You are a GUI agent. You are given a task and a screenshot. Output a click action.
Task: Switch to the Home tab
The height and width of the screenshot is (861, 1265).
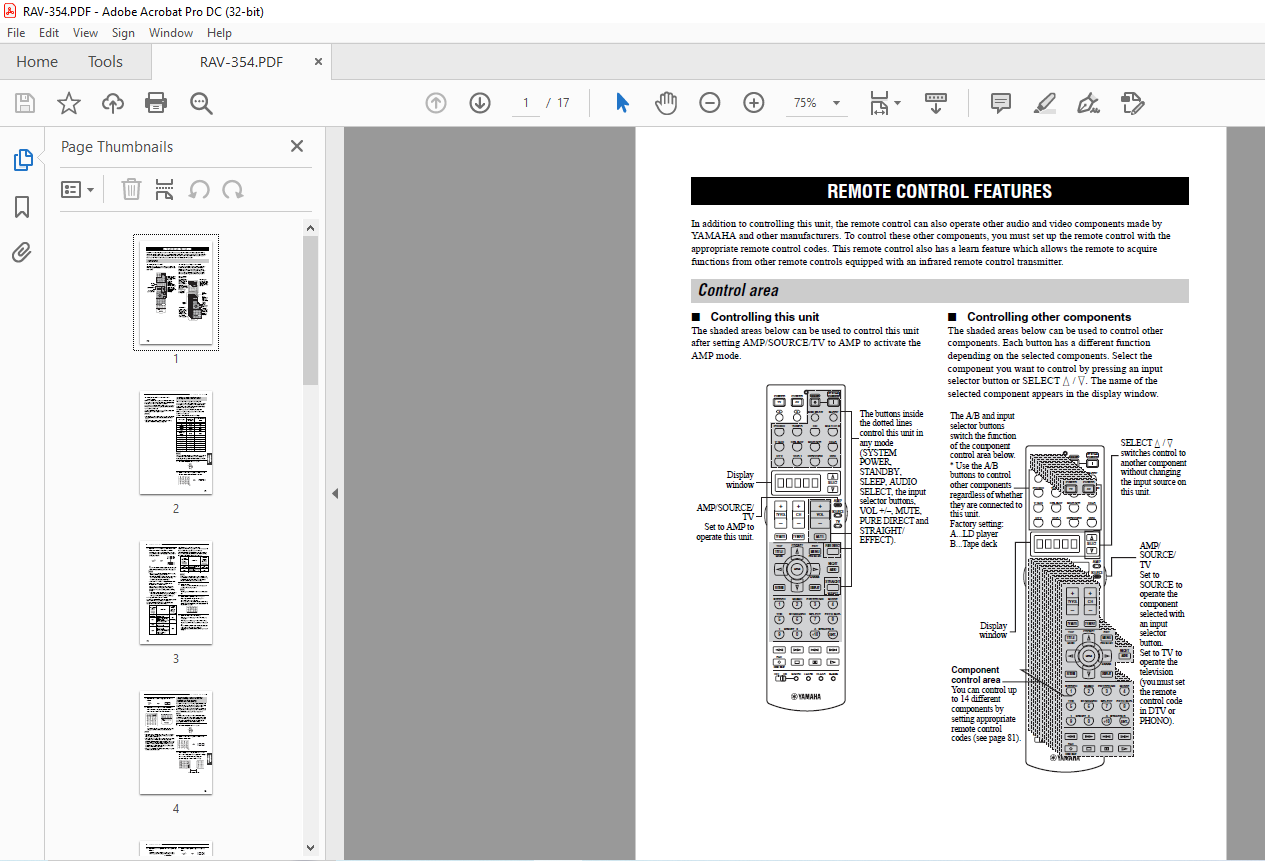pyautogui.click(x=37, y=62)
